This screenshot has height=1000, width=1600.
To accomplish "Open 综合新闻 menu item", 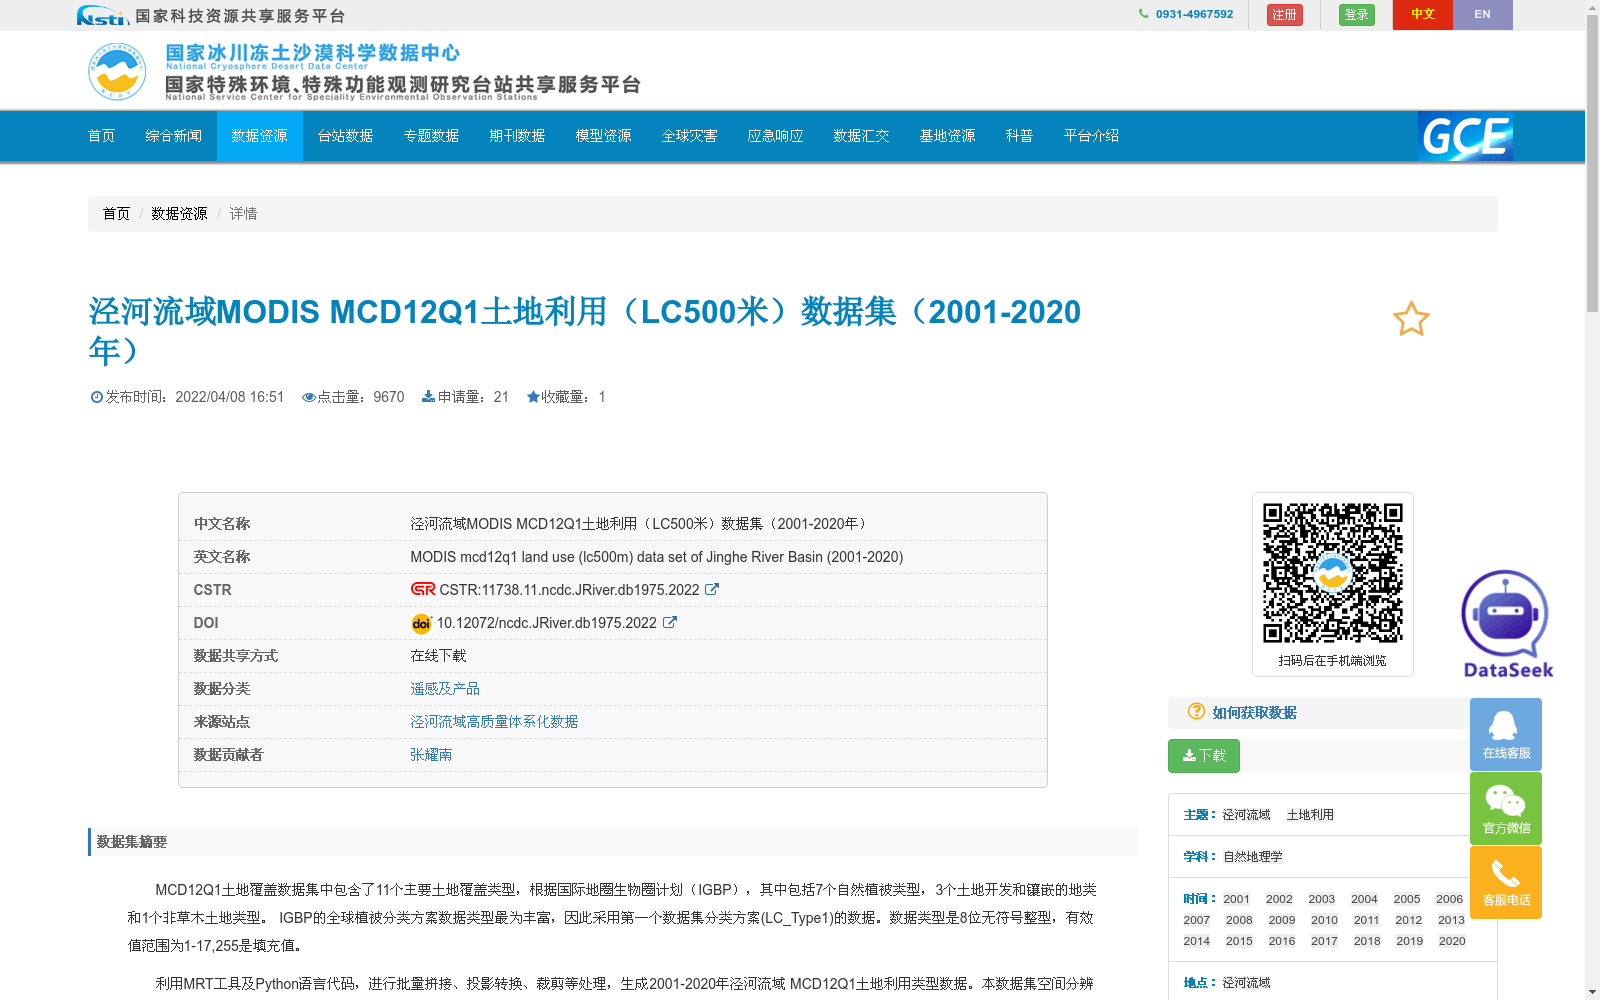I will click(x=174, y=136).
